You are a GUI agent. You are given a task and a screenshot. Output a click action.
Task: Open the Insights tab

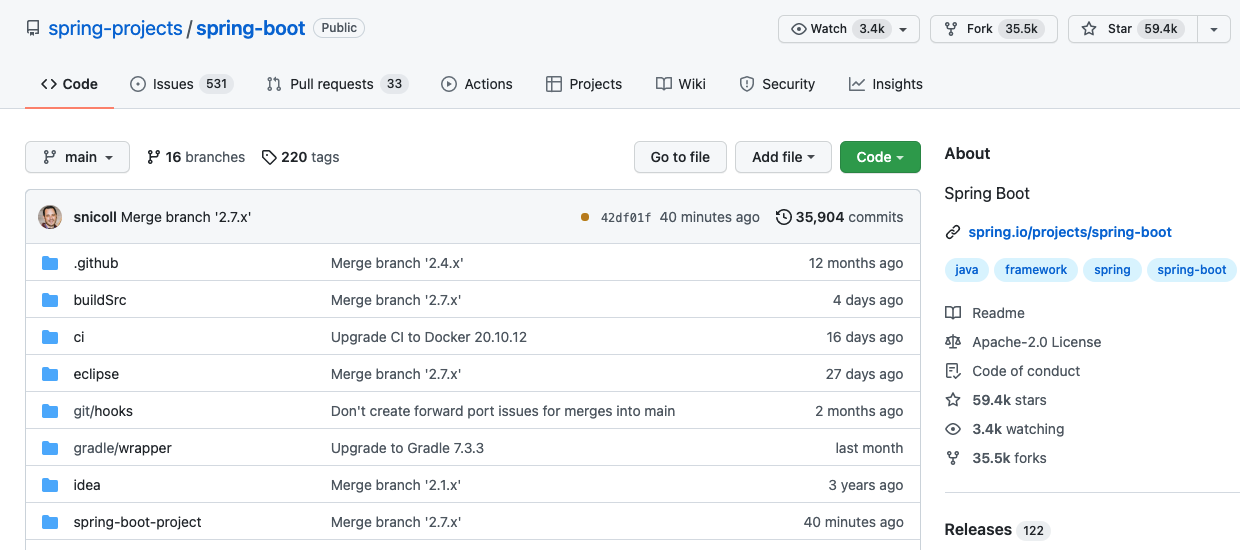point(886,84)
